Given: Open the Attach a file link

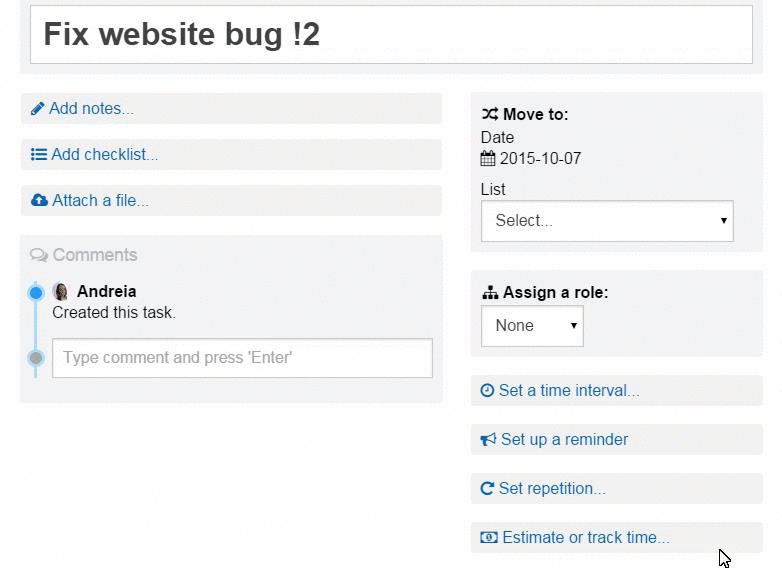Looking at the screenshot, I should point(100,200).
